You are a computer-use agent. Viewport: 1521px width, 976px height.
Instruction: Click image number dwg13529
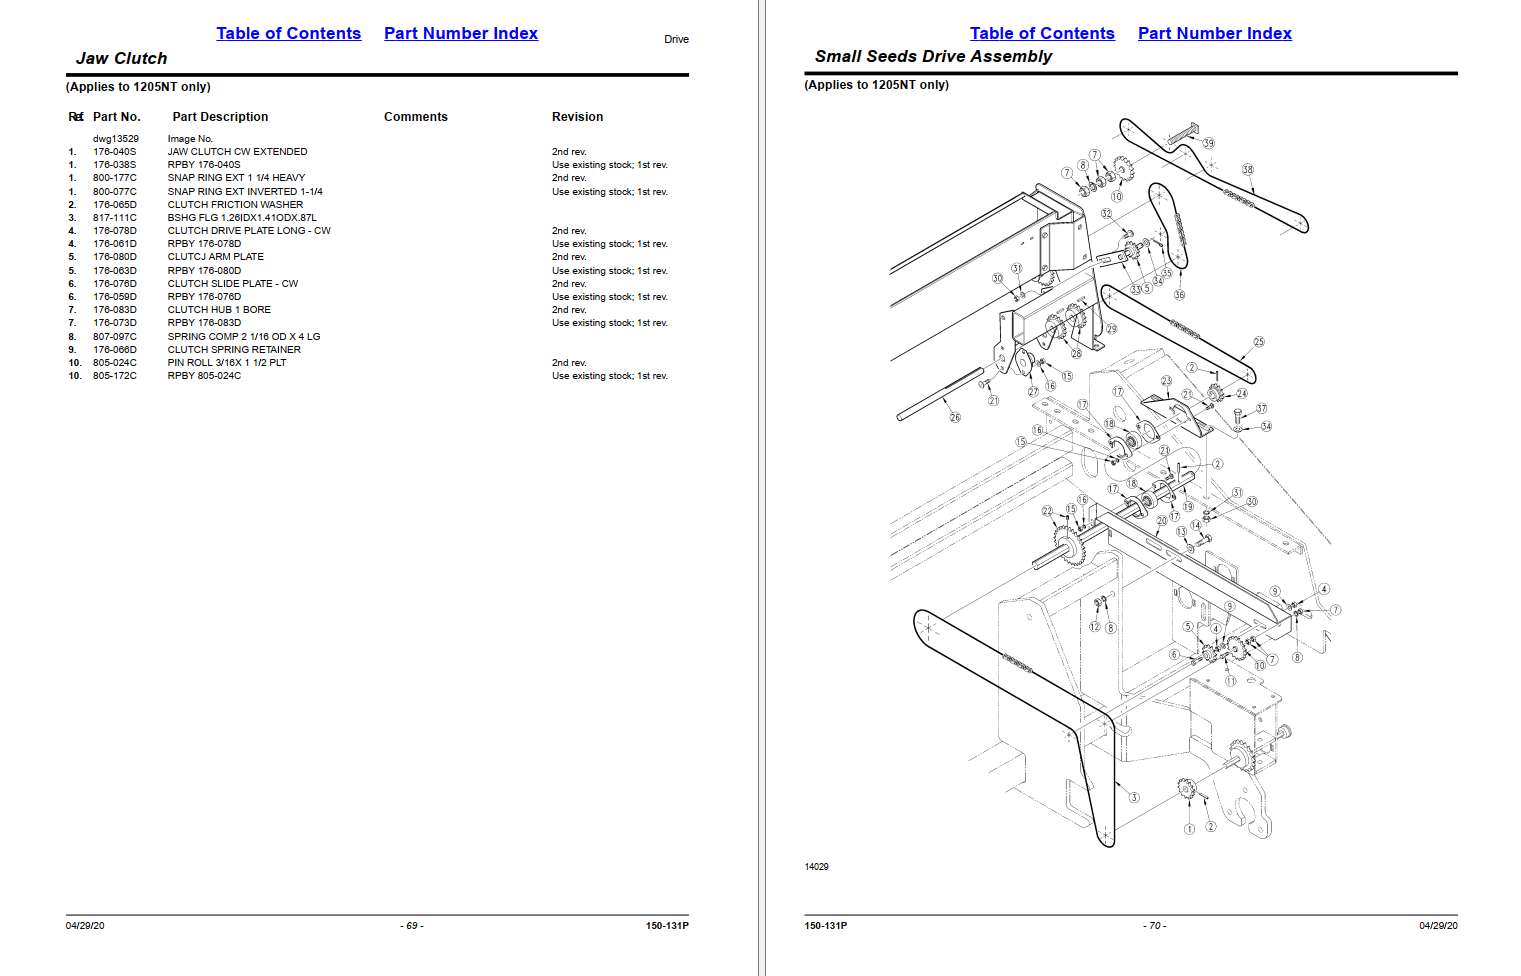[116, 139]
